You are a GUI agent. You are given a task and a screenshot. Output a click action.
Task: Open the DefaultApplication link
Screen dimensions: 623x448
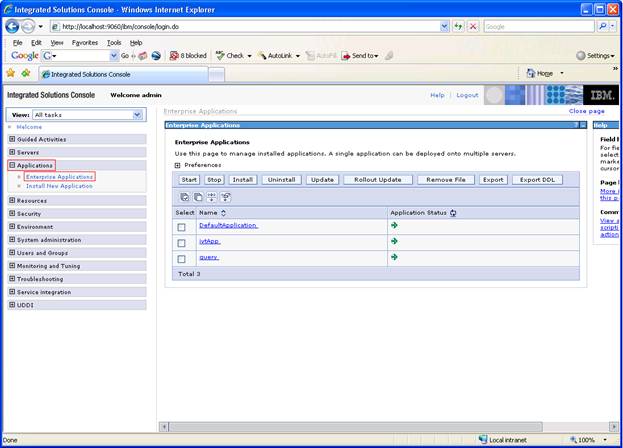tap(228, 225)
